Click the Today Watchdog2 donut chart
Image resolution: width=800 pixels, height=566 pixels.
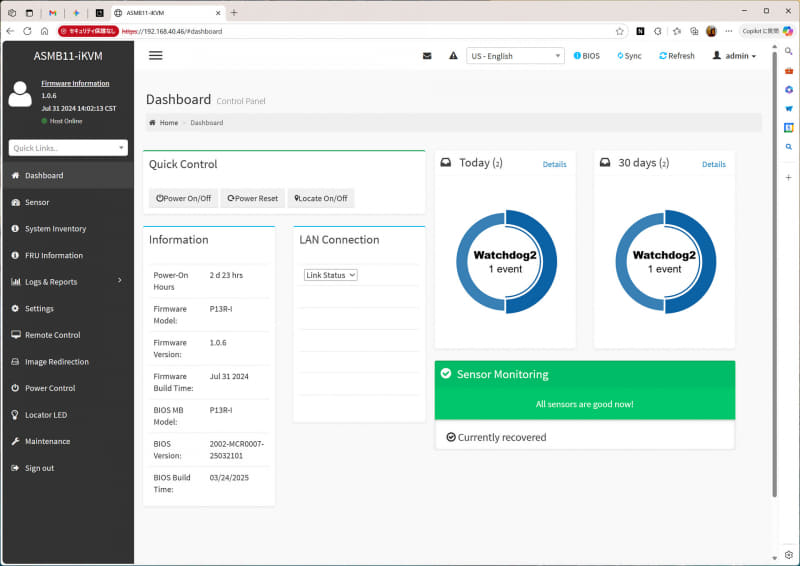pos(506,261)
